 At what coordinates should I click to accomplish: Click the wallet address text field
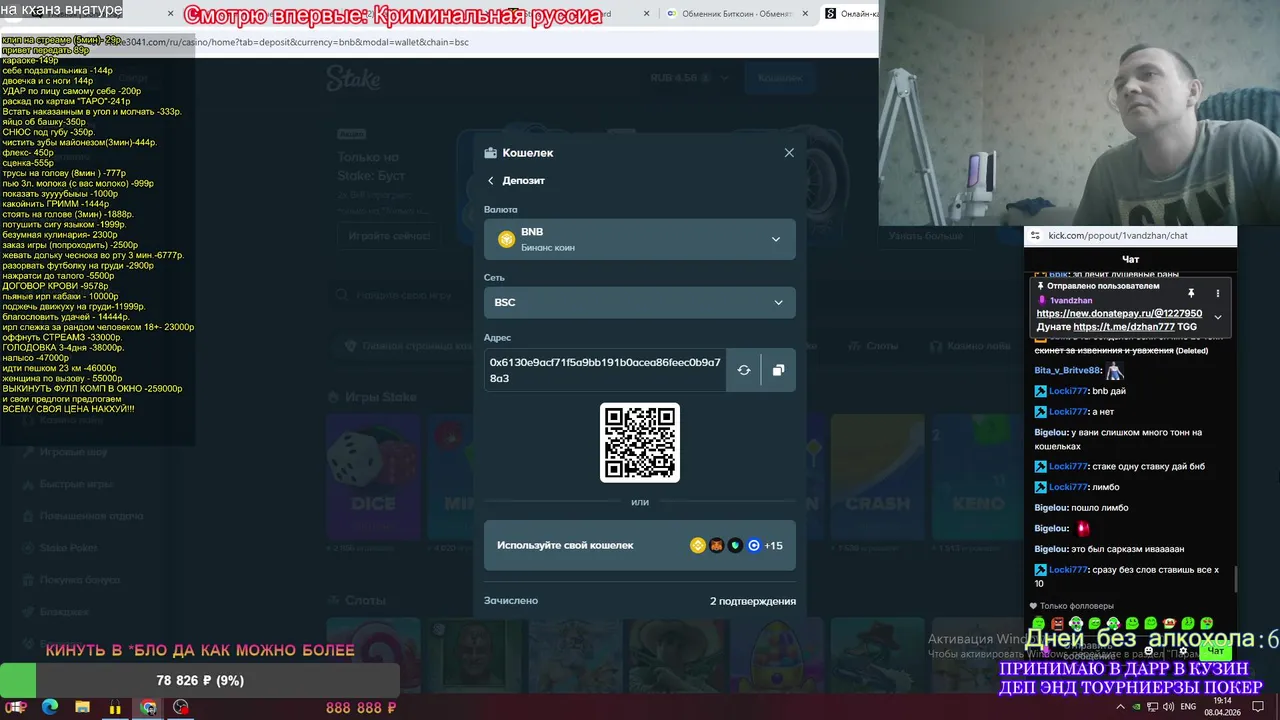pyautogui.click(x=605, y=370)
